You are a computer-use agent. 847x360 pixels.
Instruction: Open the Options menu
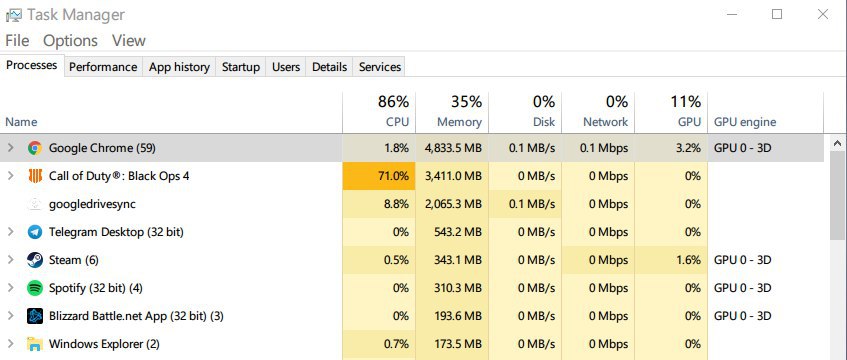click(70, 41)
